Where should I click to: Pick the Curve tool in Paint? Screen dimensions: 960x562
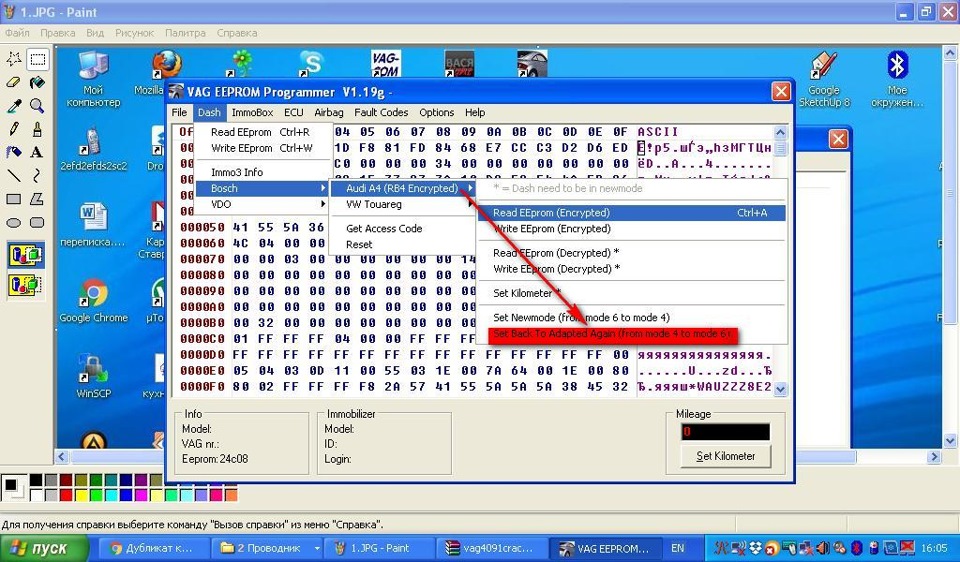coord(37,176)
